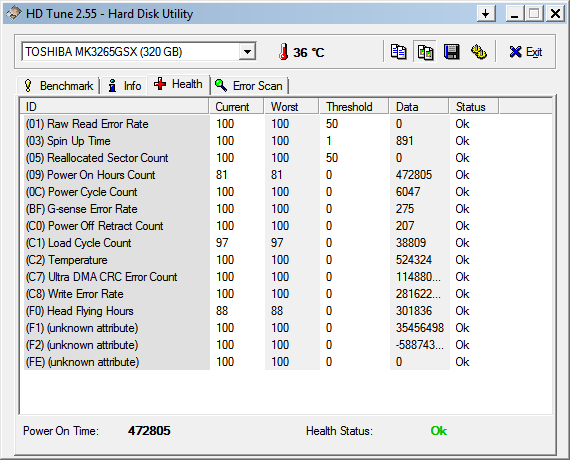Switch to the Info tab

coord(125,86)
